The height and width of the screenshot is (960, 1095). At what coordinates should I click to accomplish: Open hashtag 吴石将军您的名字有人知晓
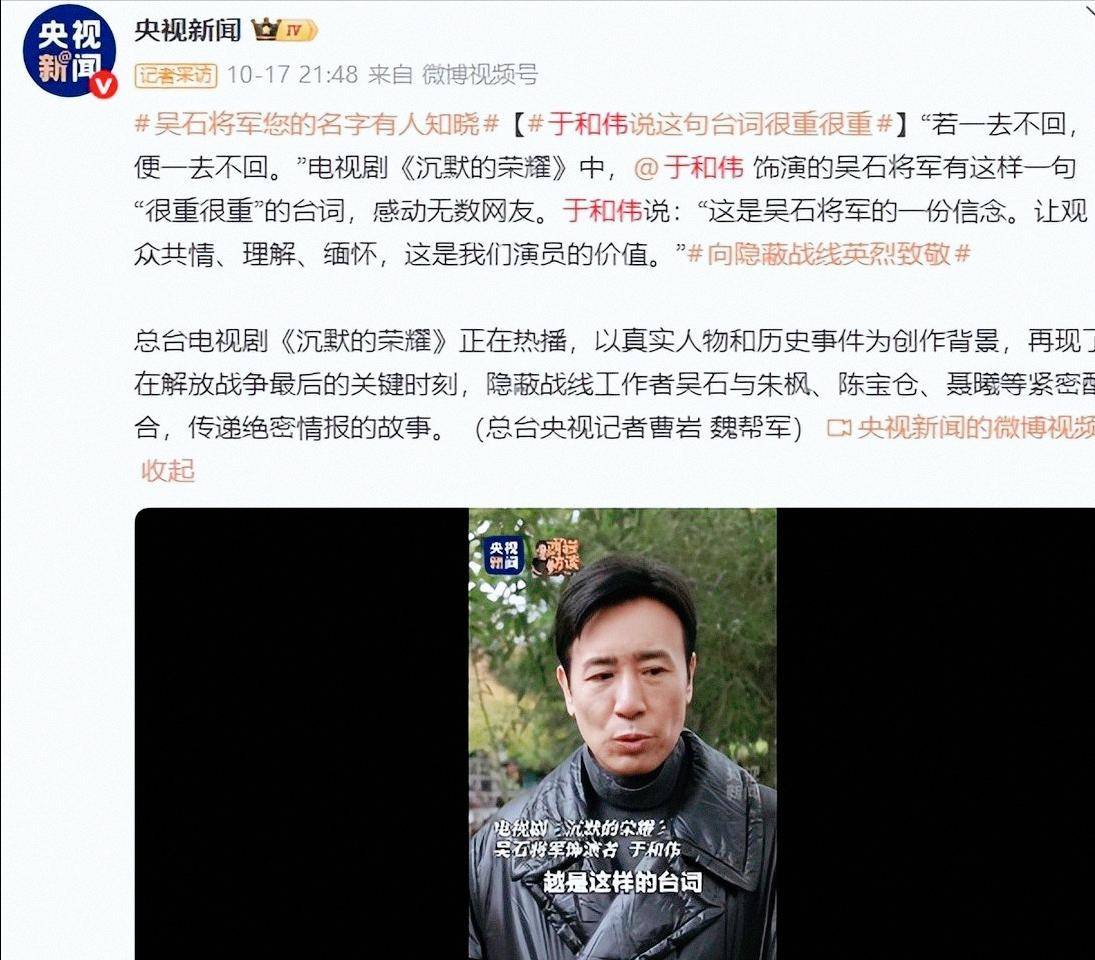(x=316, y=124)
